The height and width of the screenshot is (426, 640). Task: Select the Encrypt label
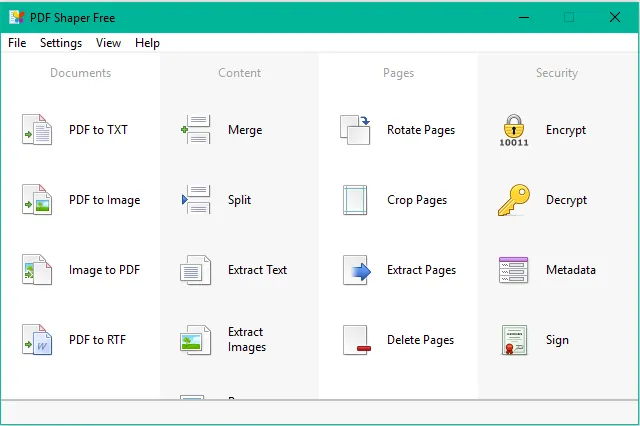(x=566, y=130)
